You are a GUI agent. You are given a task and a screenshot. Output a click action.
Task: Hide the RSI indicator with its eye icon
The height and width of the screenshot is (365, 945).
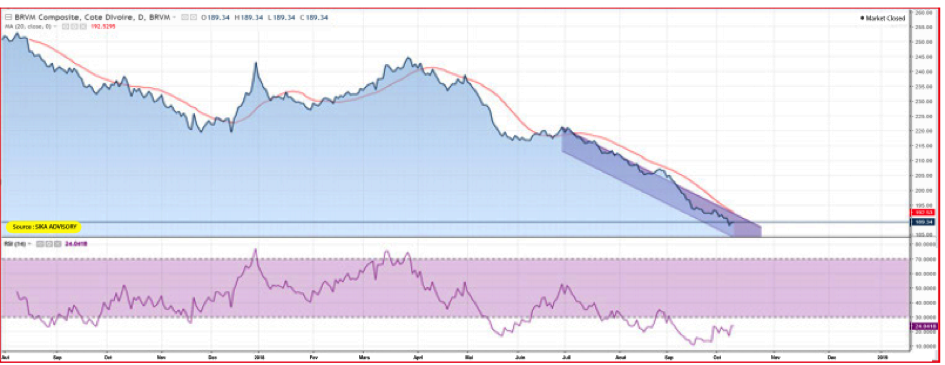(x=39, y=244)
